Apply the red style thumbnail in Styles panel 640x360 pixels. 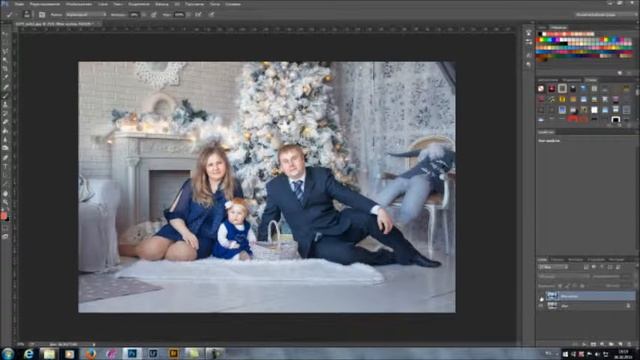(552, 89)
